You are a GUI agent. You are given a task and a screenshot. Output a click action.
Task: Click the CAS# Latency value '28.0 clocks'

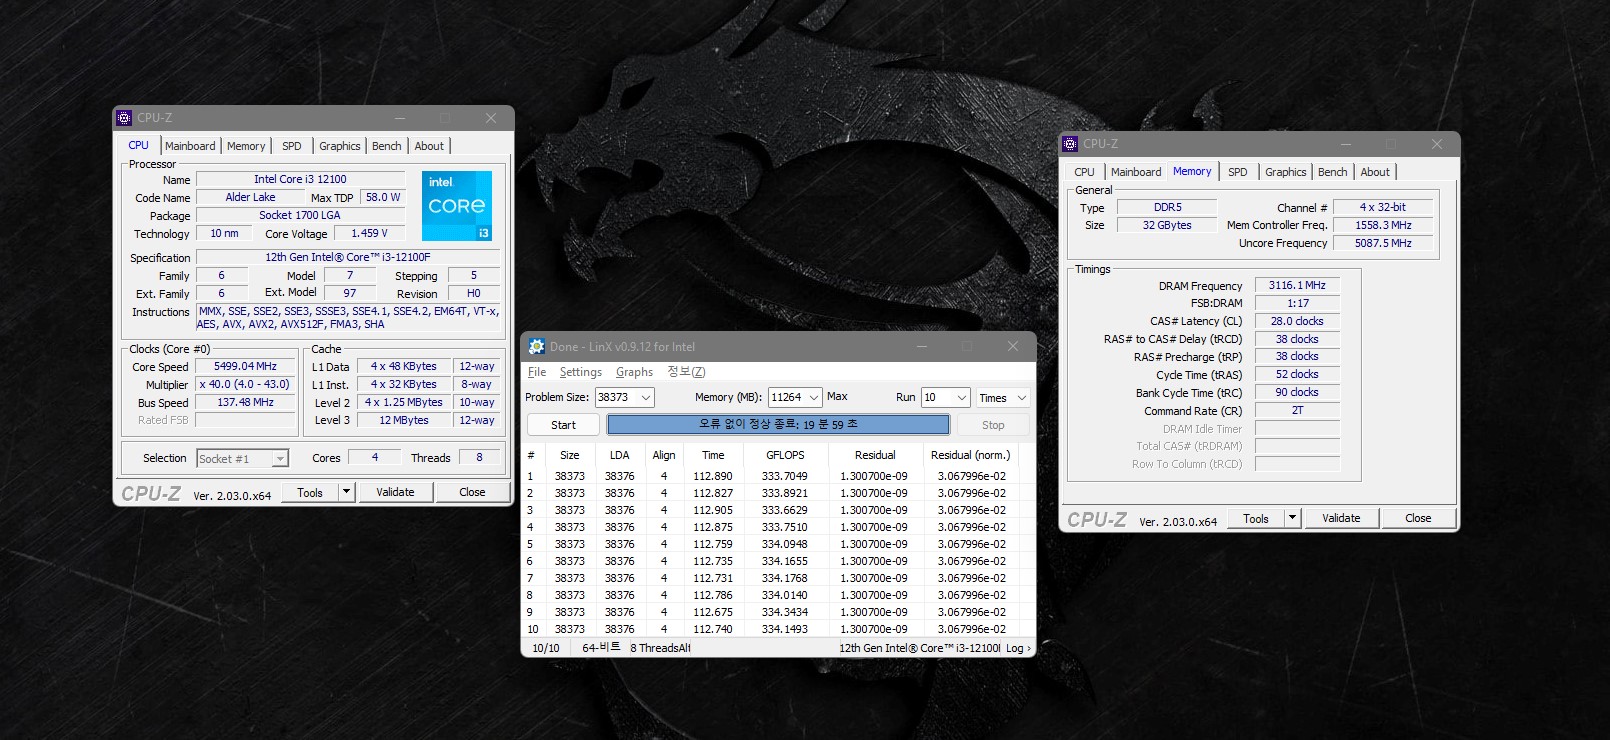click(1297, 322)
